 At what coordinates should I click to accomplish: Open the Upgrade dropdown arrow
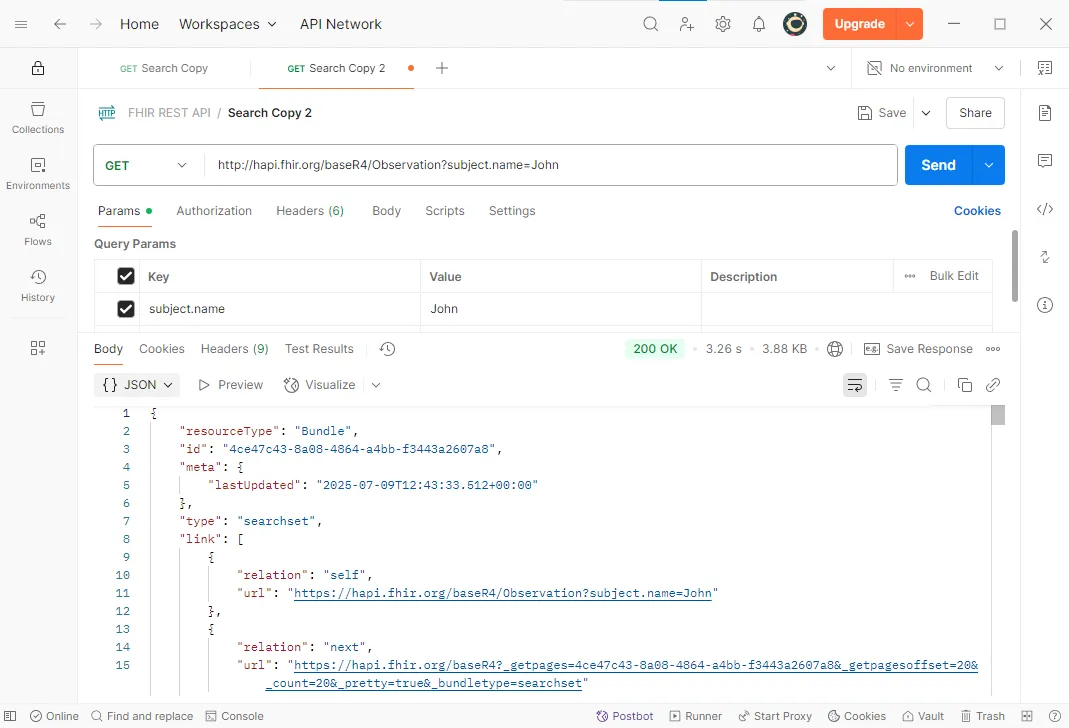[x=909, y=25]
